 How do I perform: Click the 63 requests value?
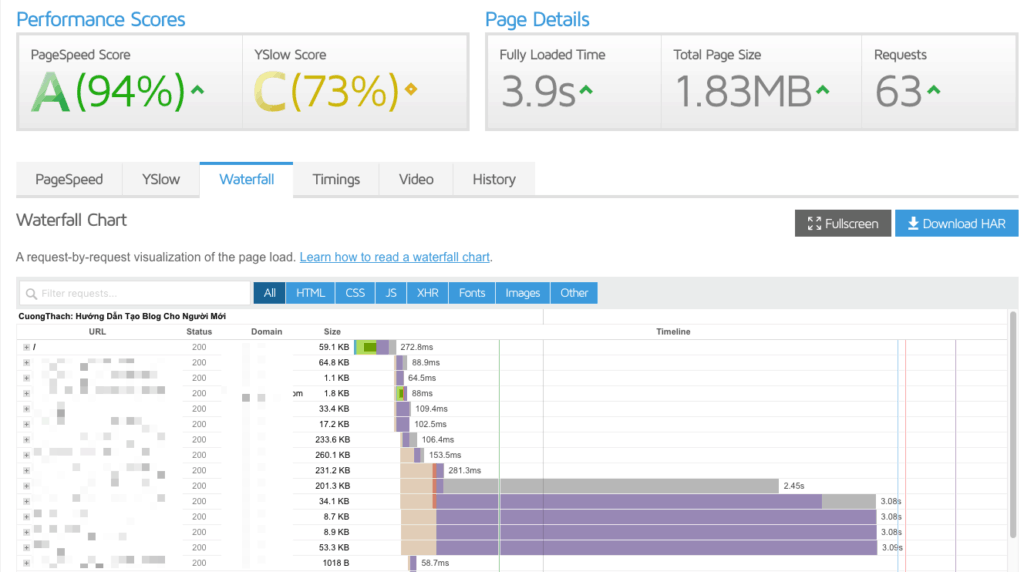point(898,91)
